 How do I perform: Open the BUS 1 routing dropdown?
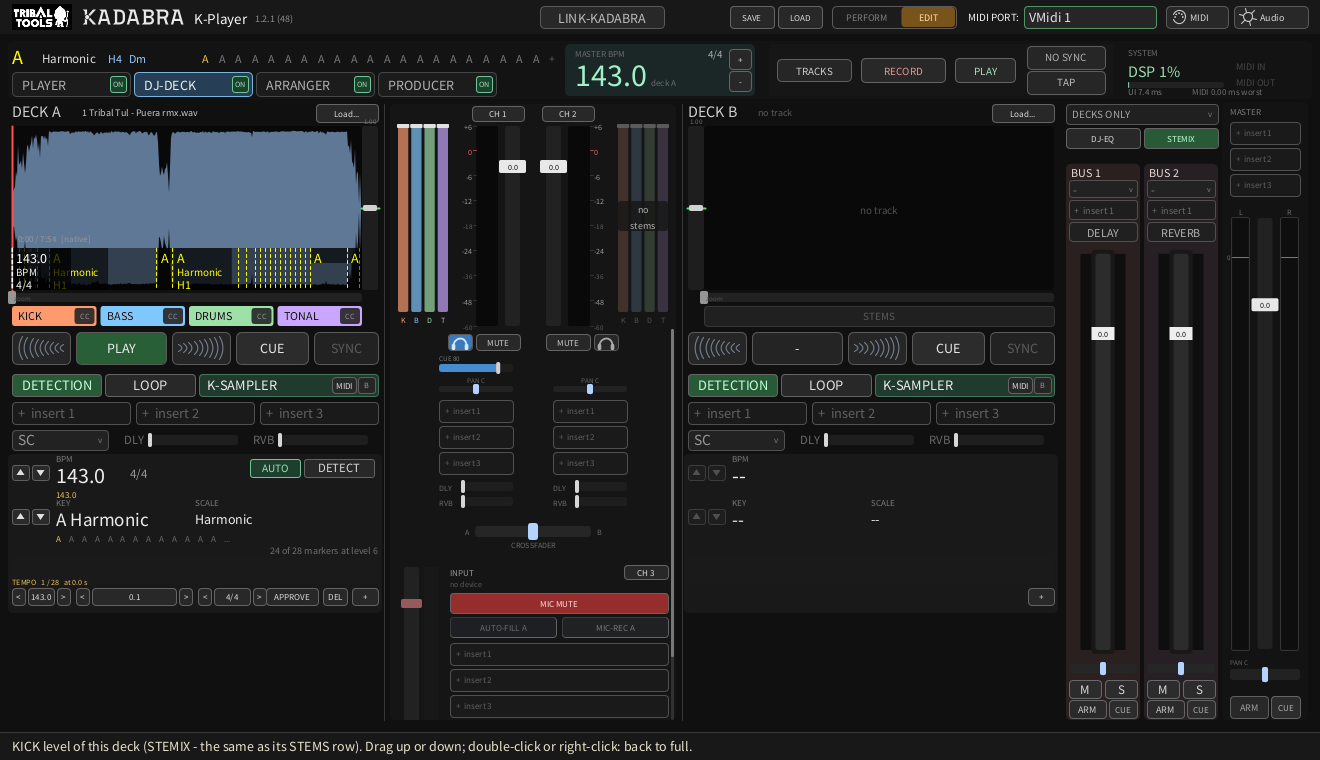click(x=1103, y=189)
